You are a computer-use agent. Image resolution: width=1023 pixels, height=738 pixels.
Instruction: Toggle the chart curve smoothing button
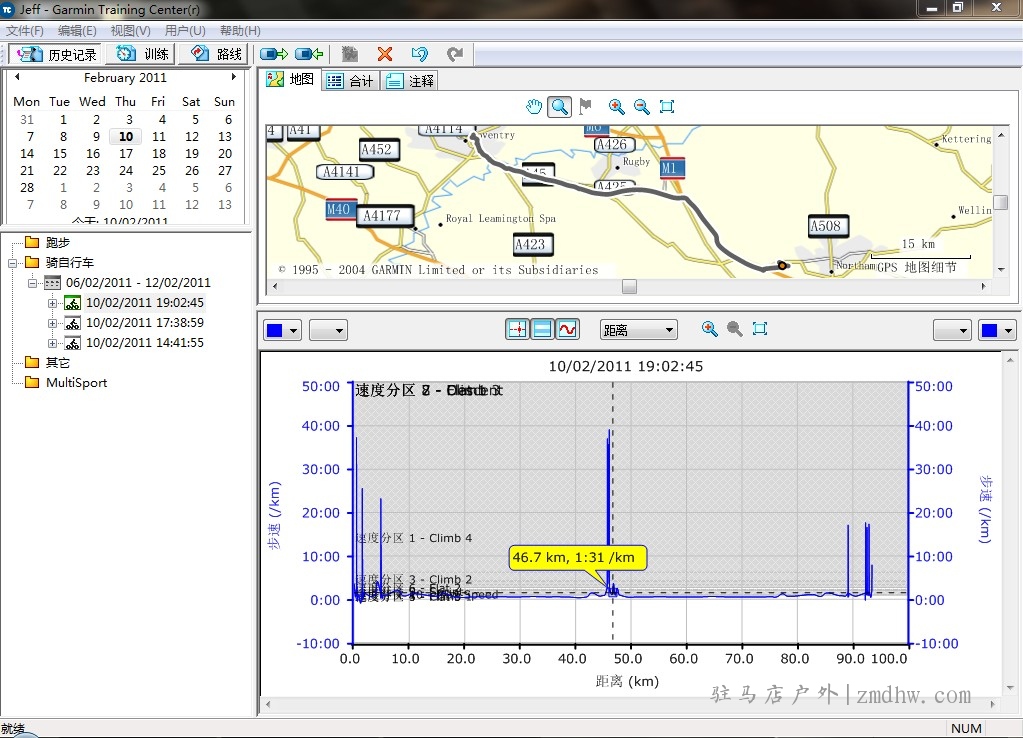click(x=567, y=329)
